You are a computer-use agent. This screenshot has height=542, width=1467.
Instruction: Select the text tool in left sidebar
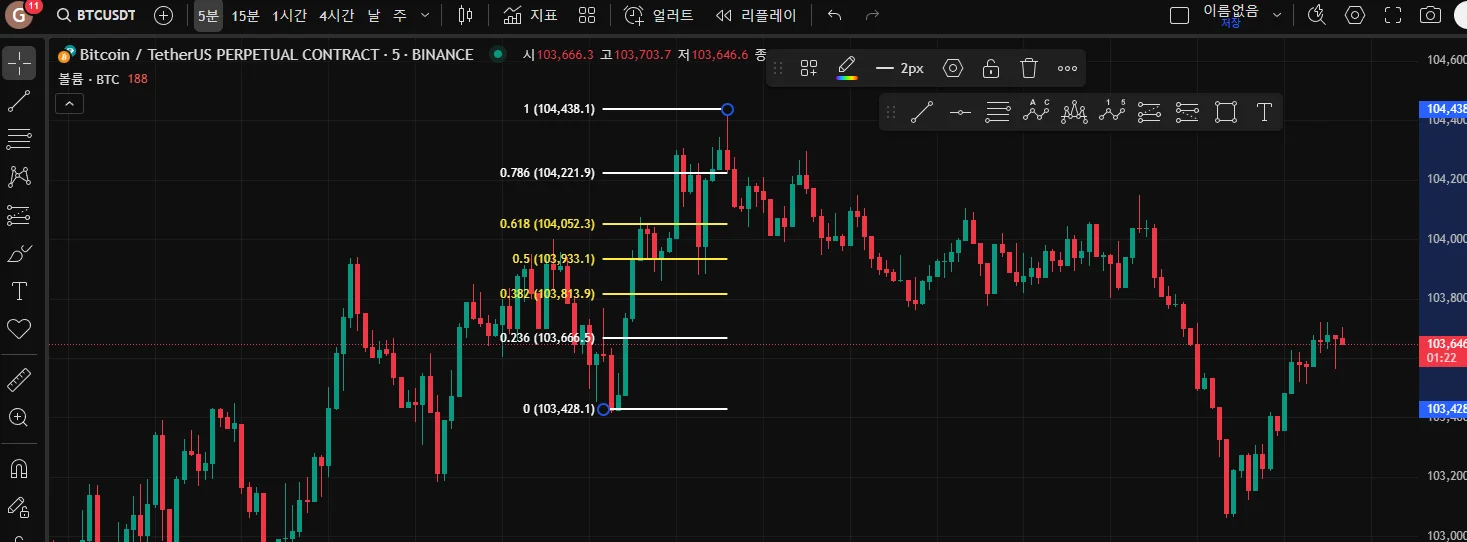(19, 291)
